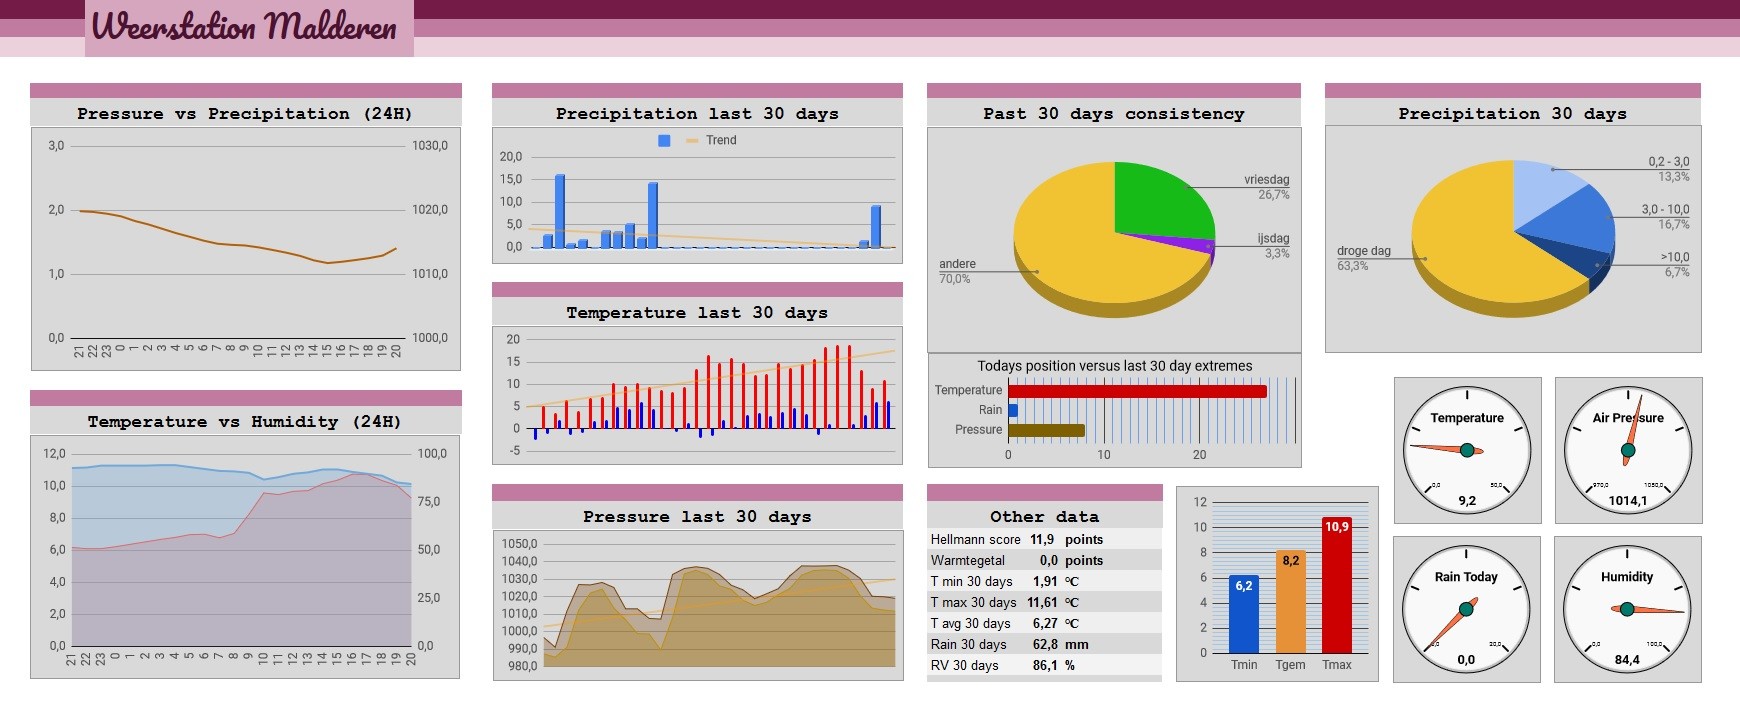Click the olive Pressure extremes bar
The image size is (1740, 704).
(x=1046, y=431)
